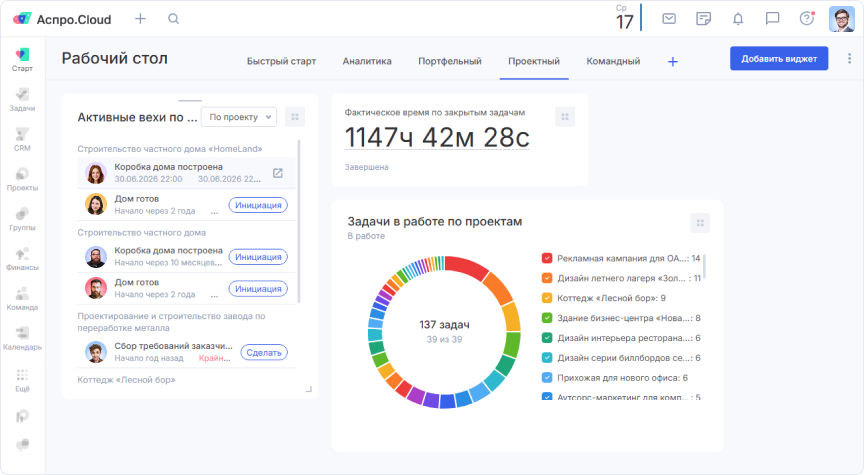The image size is (864, 475).
Task: Switch to the Командный tab
Action: coord(613,61)
